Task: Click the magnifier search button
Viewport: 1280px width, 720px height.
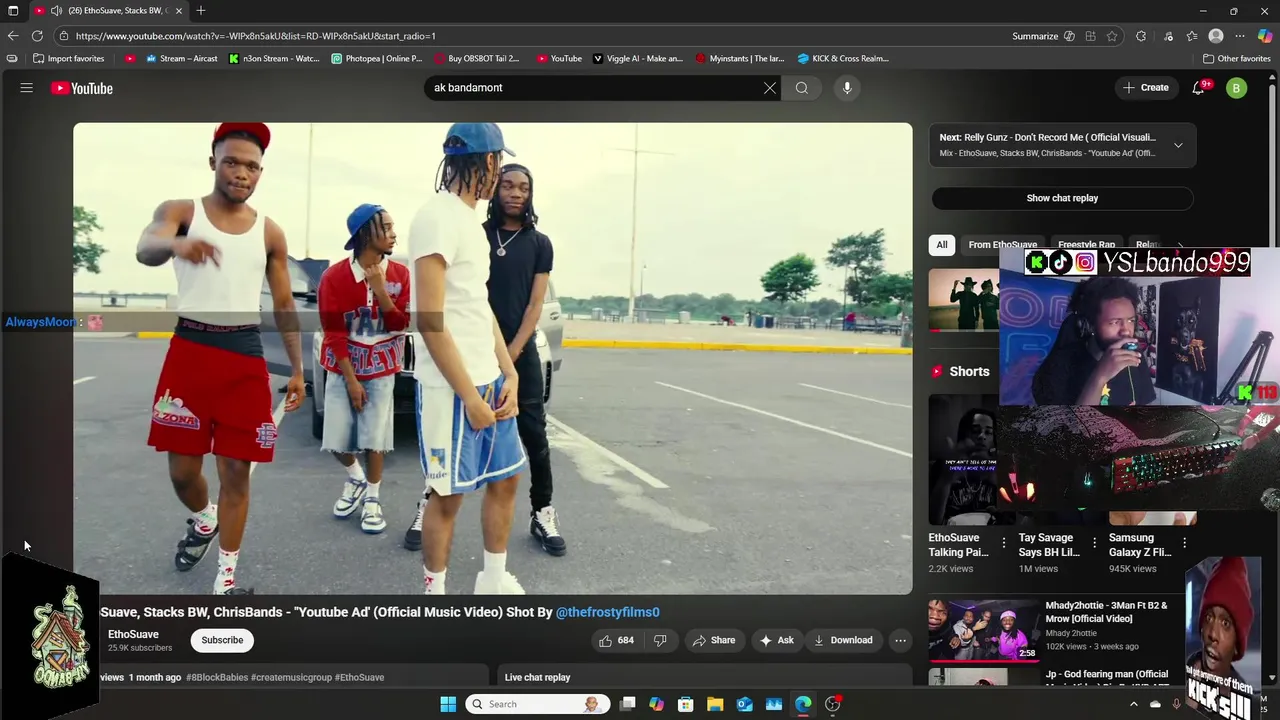Action: click(x=802, y=88)
